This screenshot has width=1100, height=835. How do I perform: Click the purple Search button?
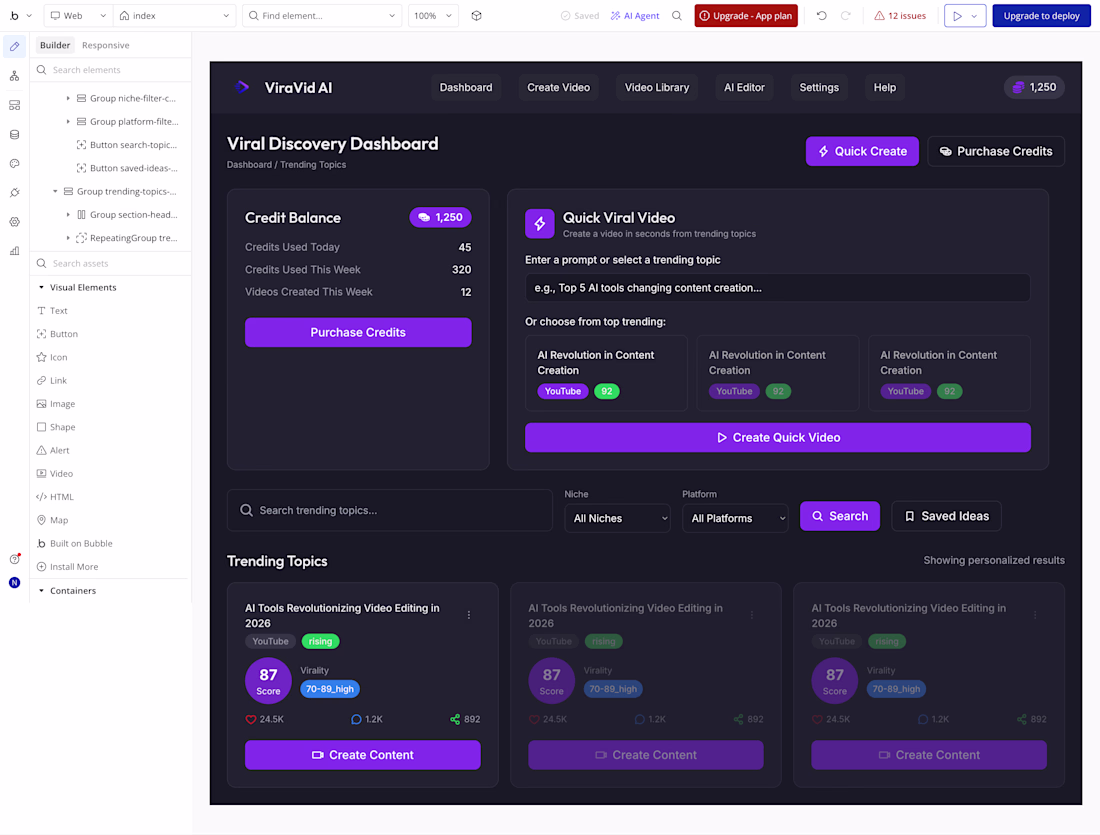[840, 516]
